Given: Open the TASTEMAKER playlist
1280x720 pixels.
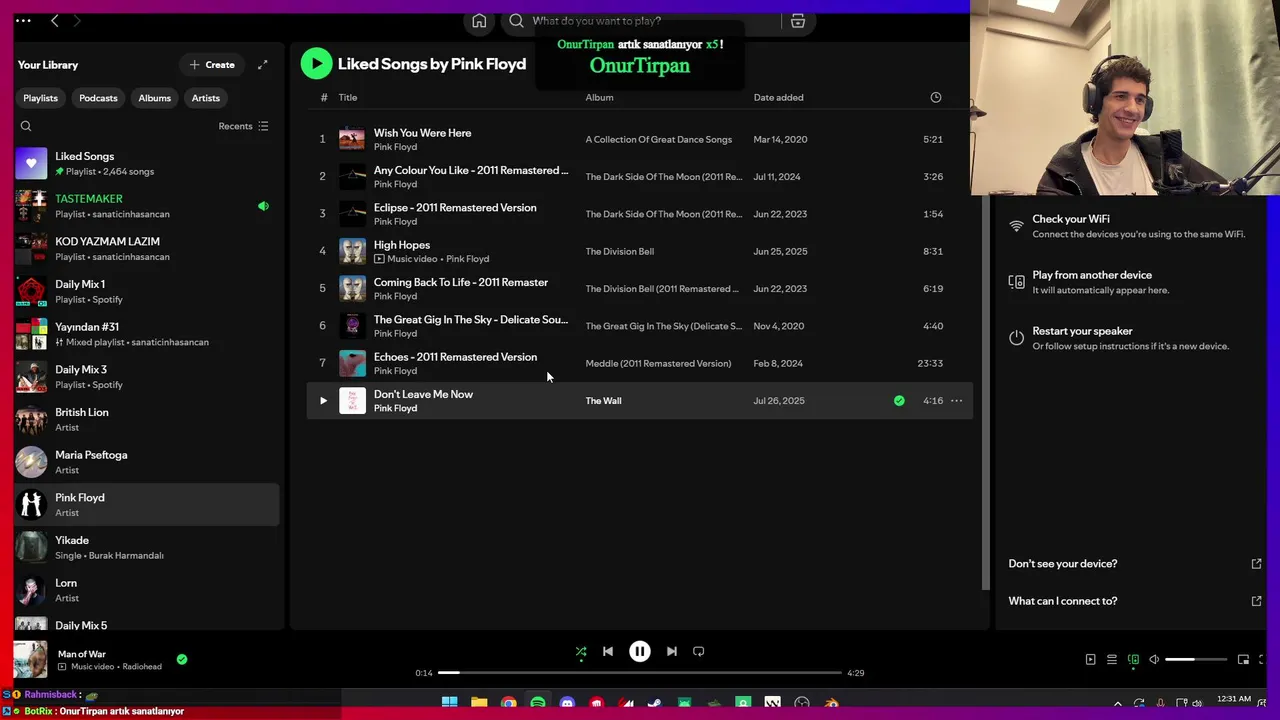Looking at the screenshot, I should pyautogui.click(x=146, y=206).
